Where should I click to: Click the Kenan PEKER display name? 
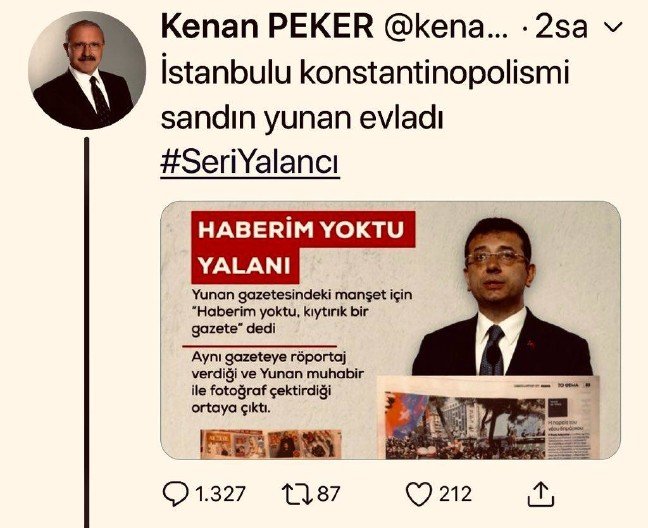coord(267,26)
